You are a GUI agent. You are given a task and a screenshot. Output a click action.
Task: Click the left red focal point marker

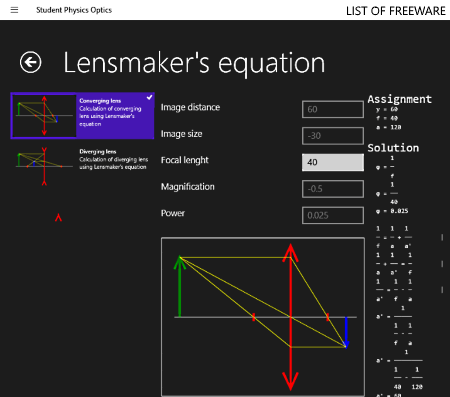click(254, 317)
